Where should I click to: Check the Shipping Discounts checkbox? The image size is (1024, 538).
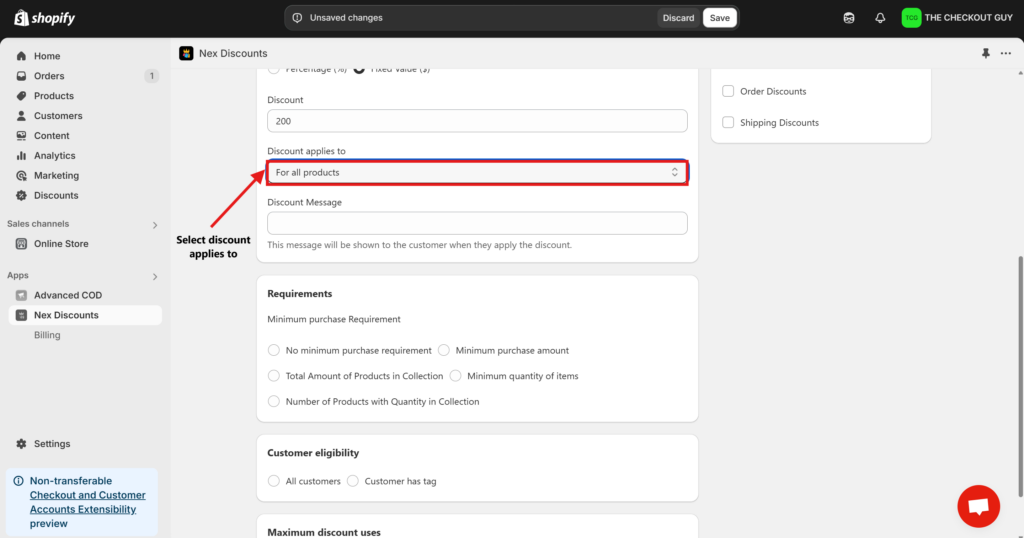click(x=728, y=123)
